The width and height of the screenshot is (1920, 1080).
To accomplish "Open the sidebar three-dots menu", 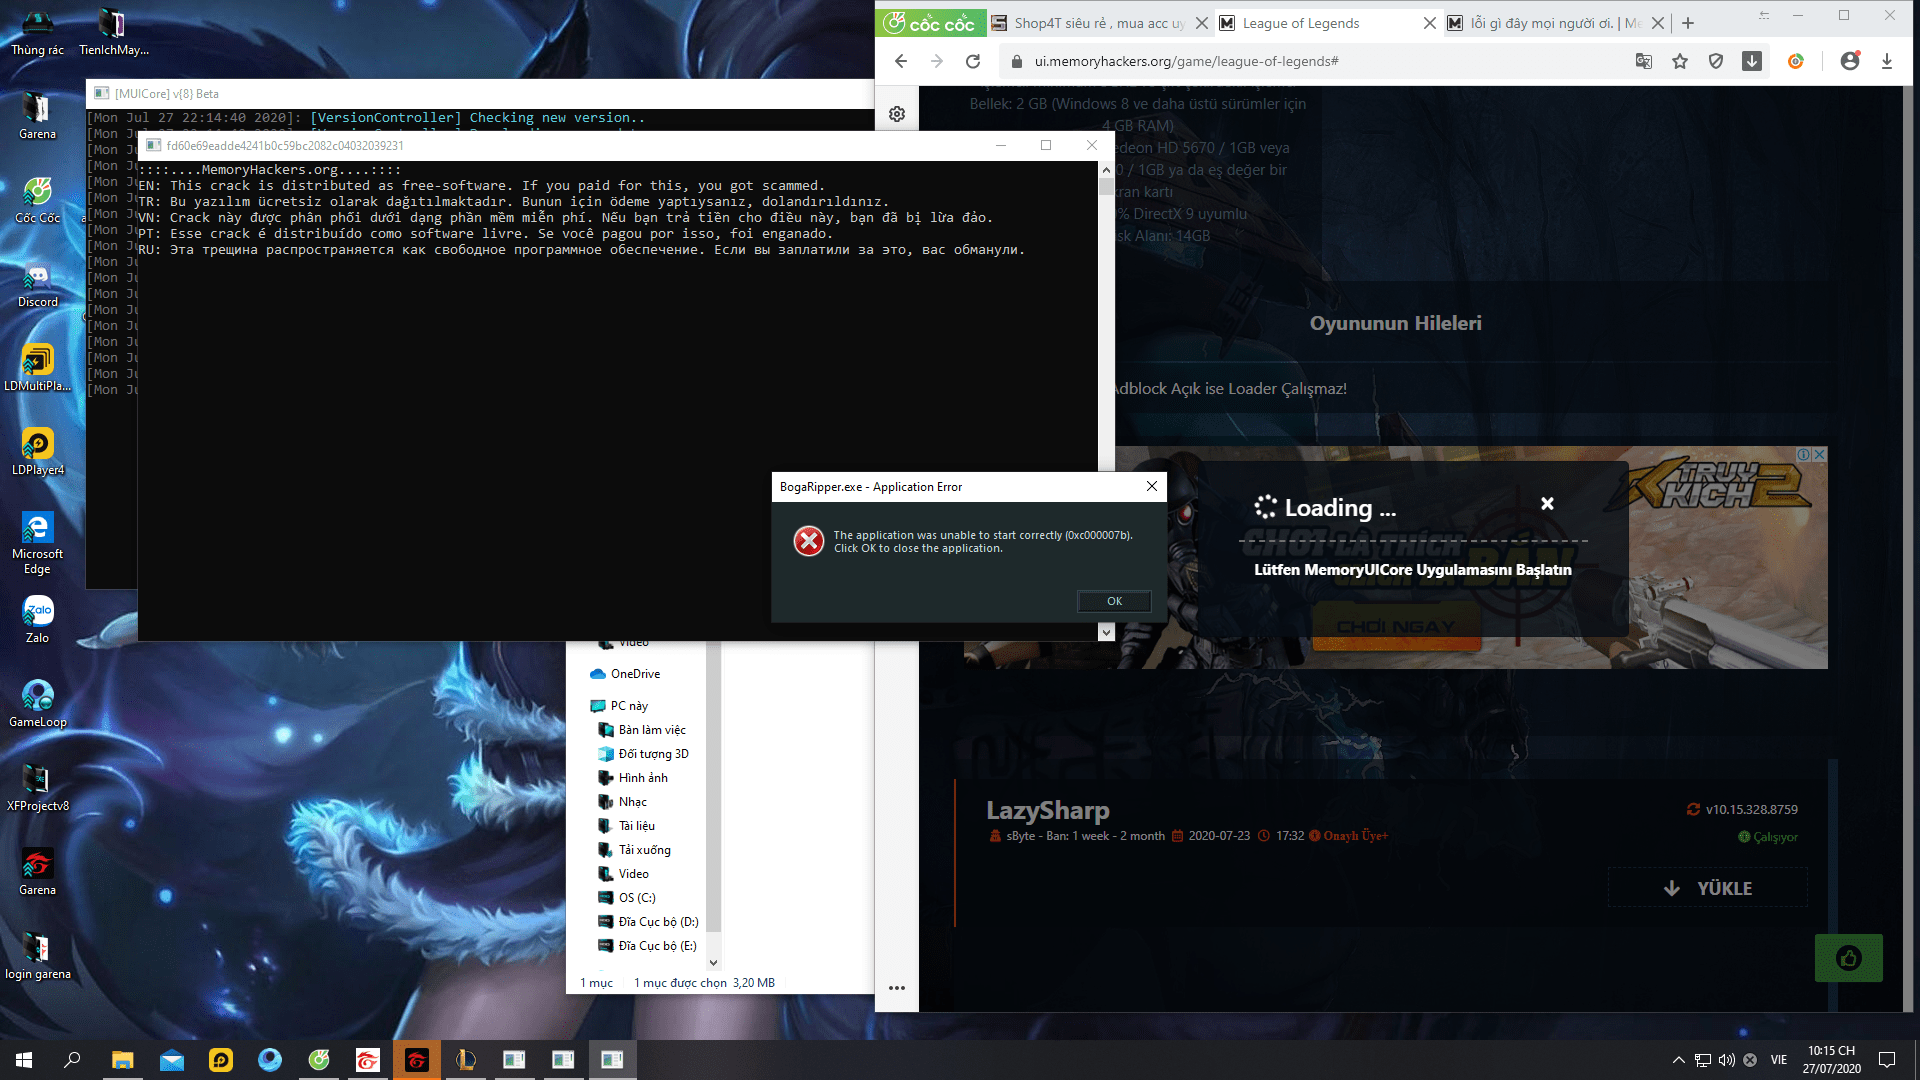I will pyautogui.click(x=896, y=988).
